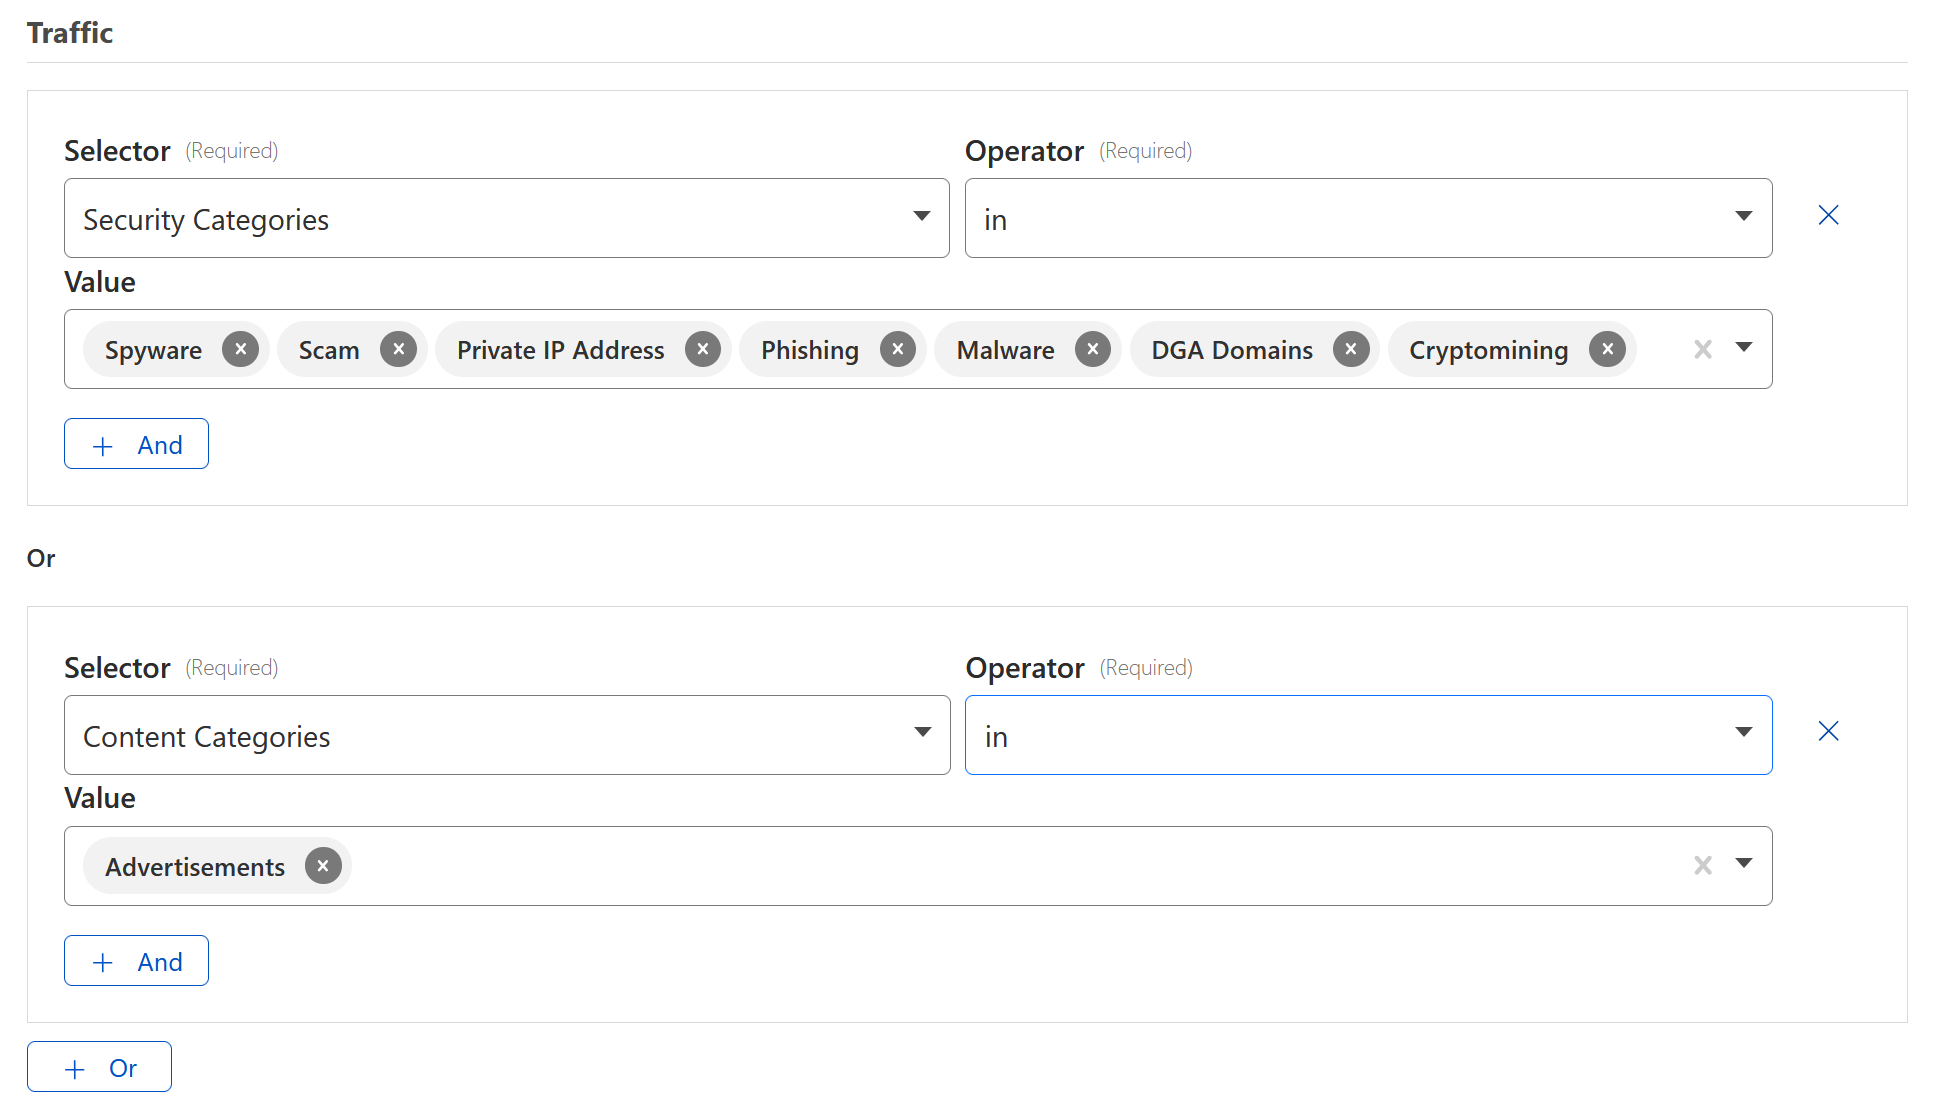The width and height of the screenshot is (1937, 1120).
Task: Remove the Scam tag
Action: [x=398, y=349]
